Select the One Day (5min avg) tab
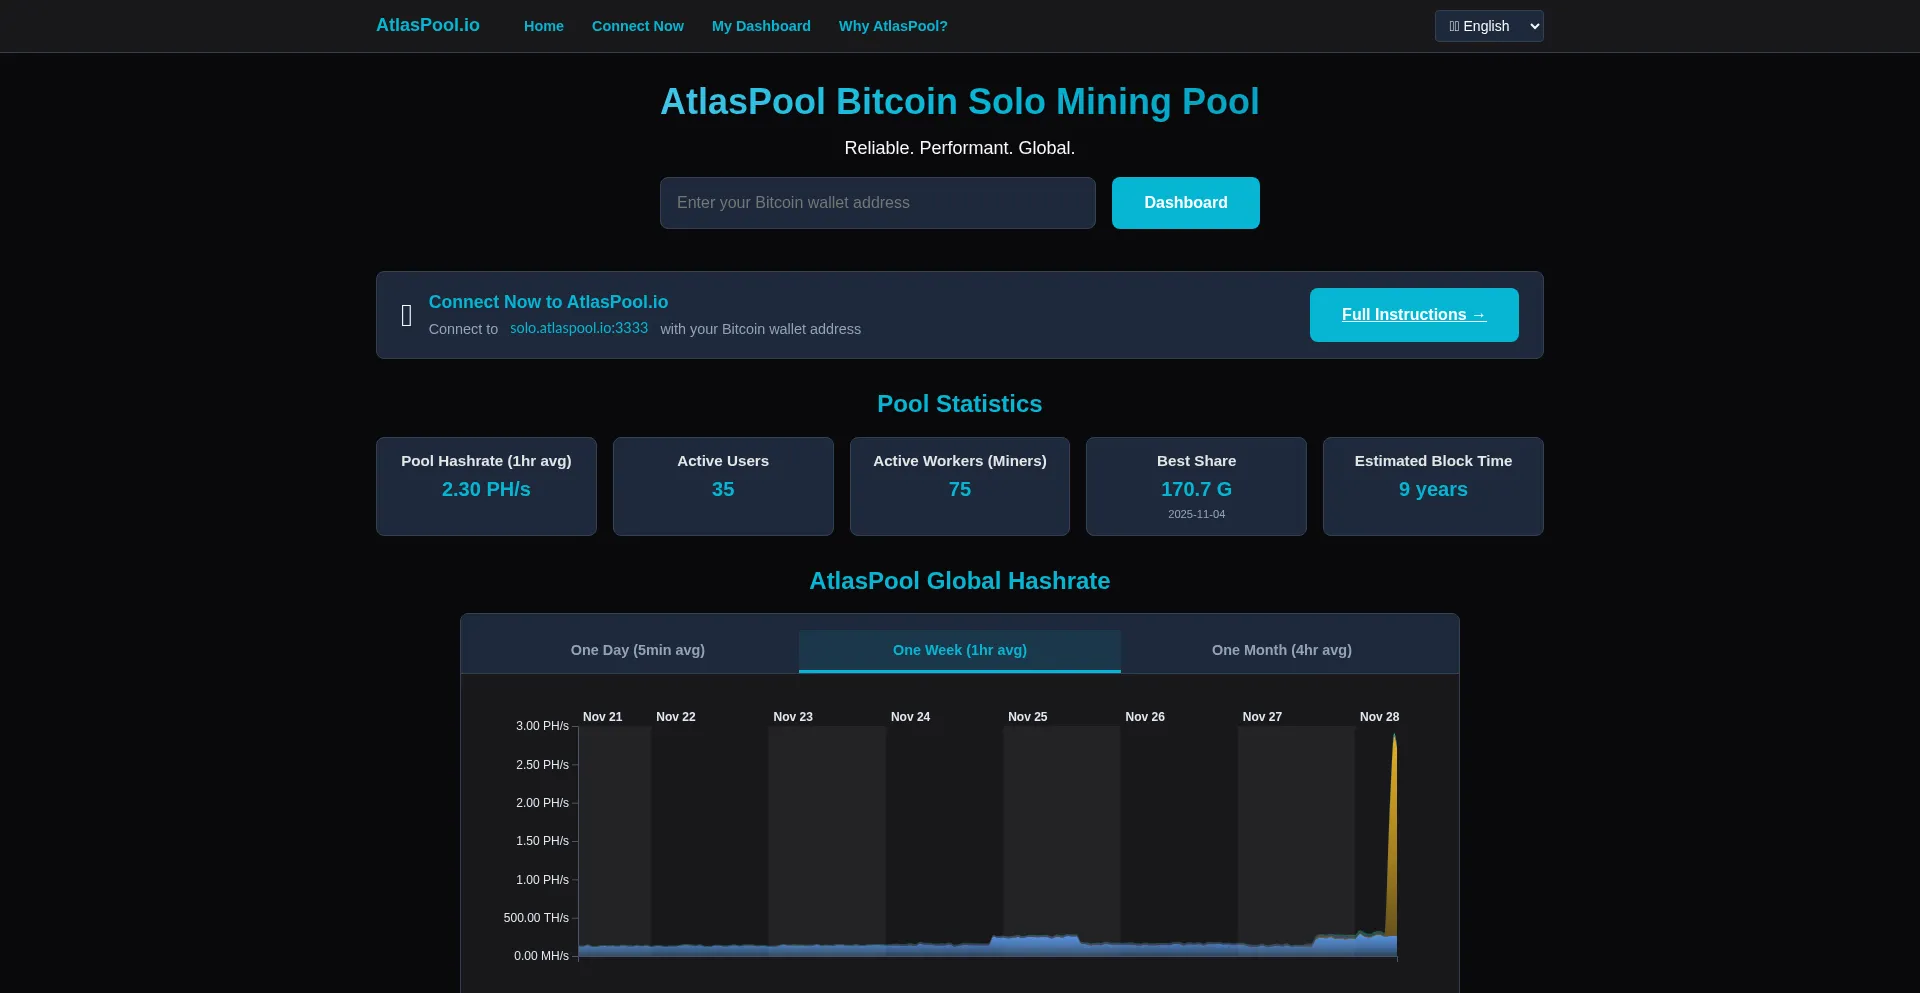This screenshot has height=993, width=1920. [x=637, y=650]
